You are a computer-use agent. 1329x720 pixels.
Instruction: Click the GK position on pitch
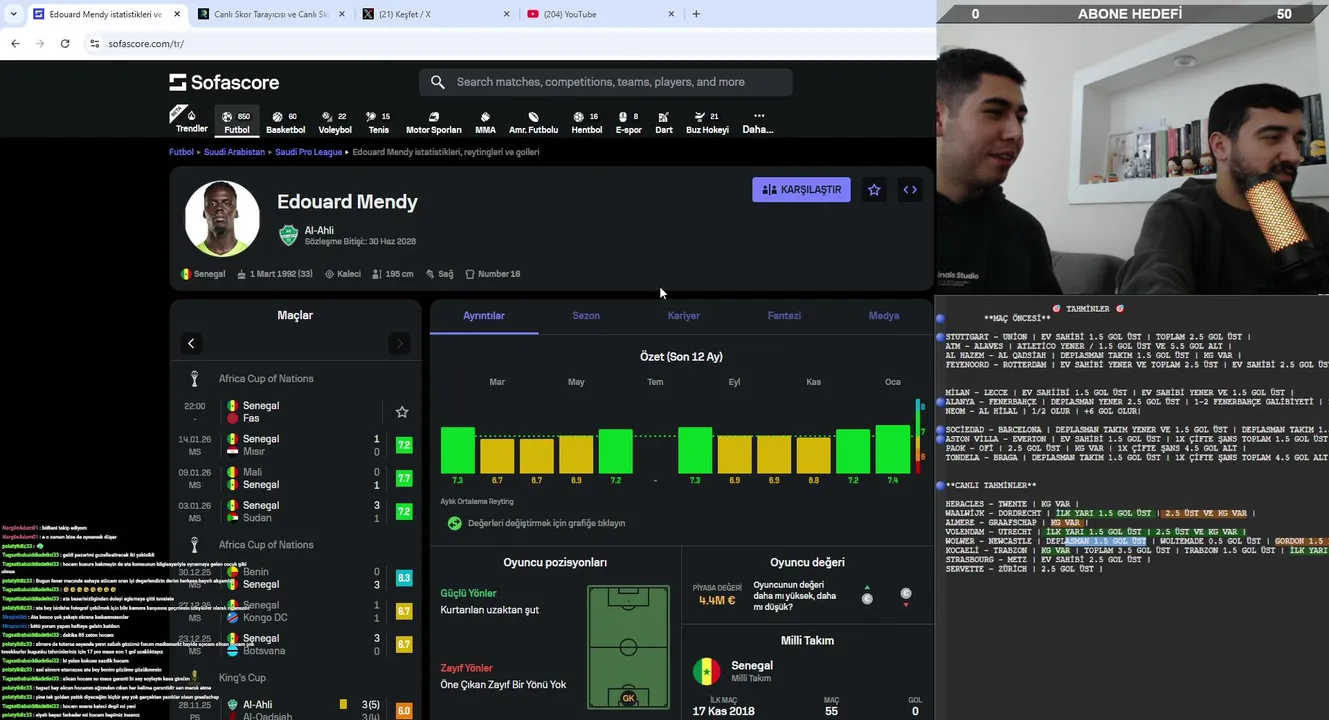tap(628, 698)
